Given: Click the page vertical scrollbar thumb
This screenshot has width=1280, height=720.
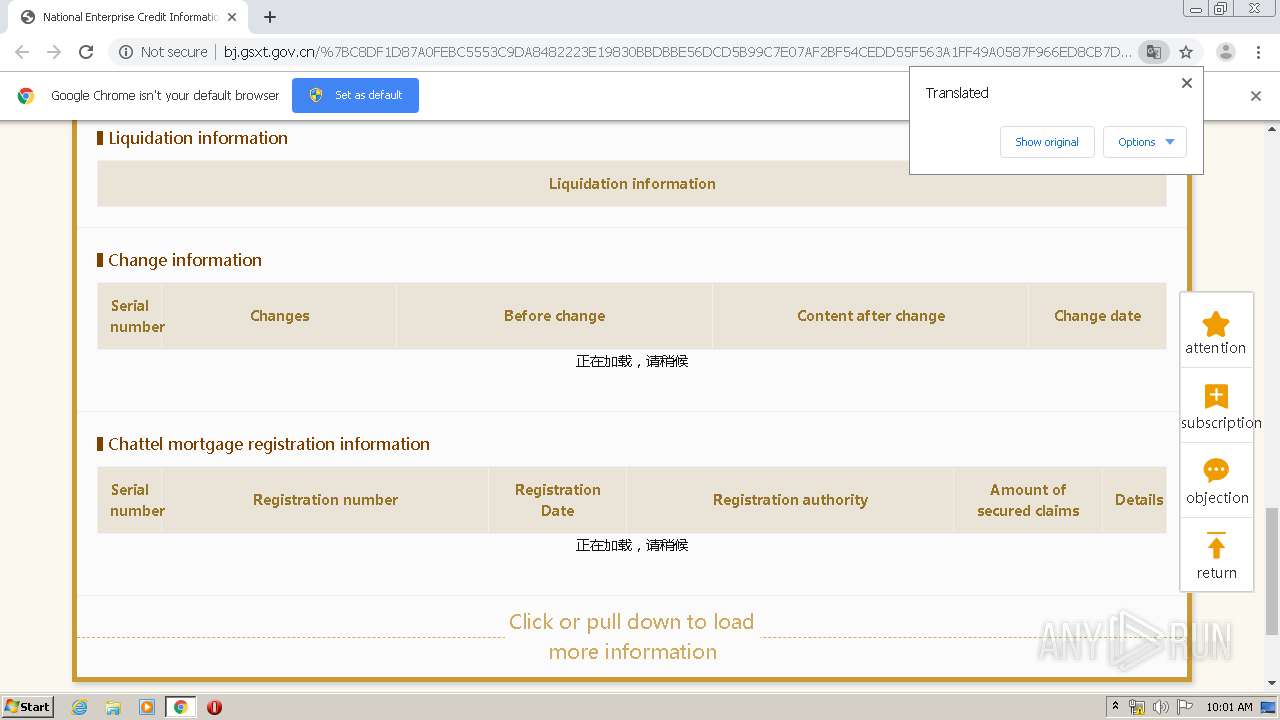Looking at the screenshot, I should click(x=1272, y=570).
